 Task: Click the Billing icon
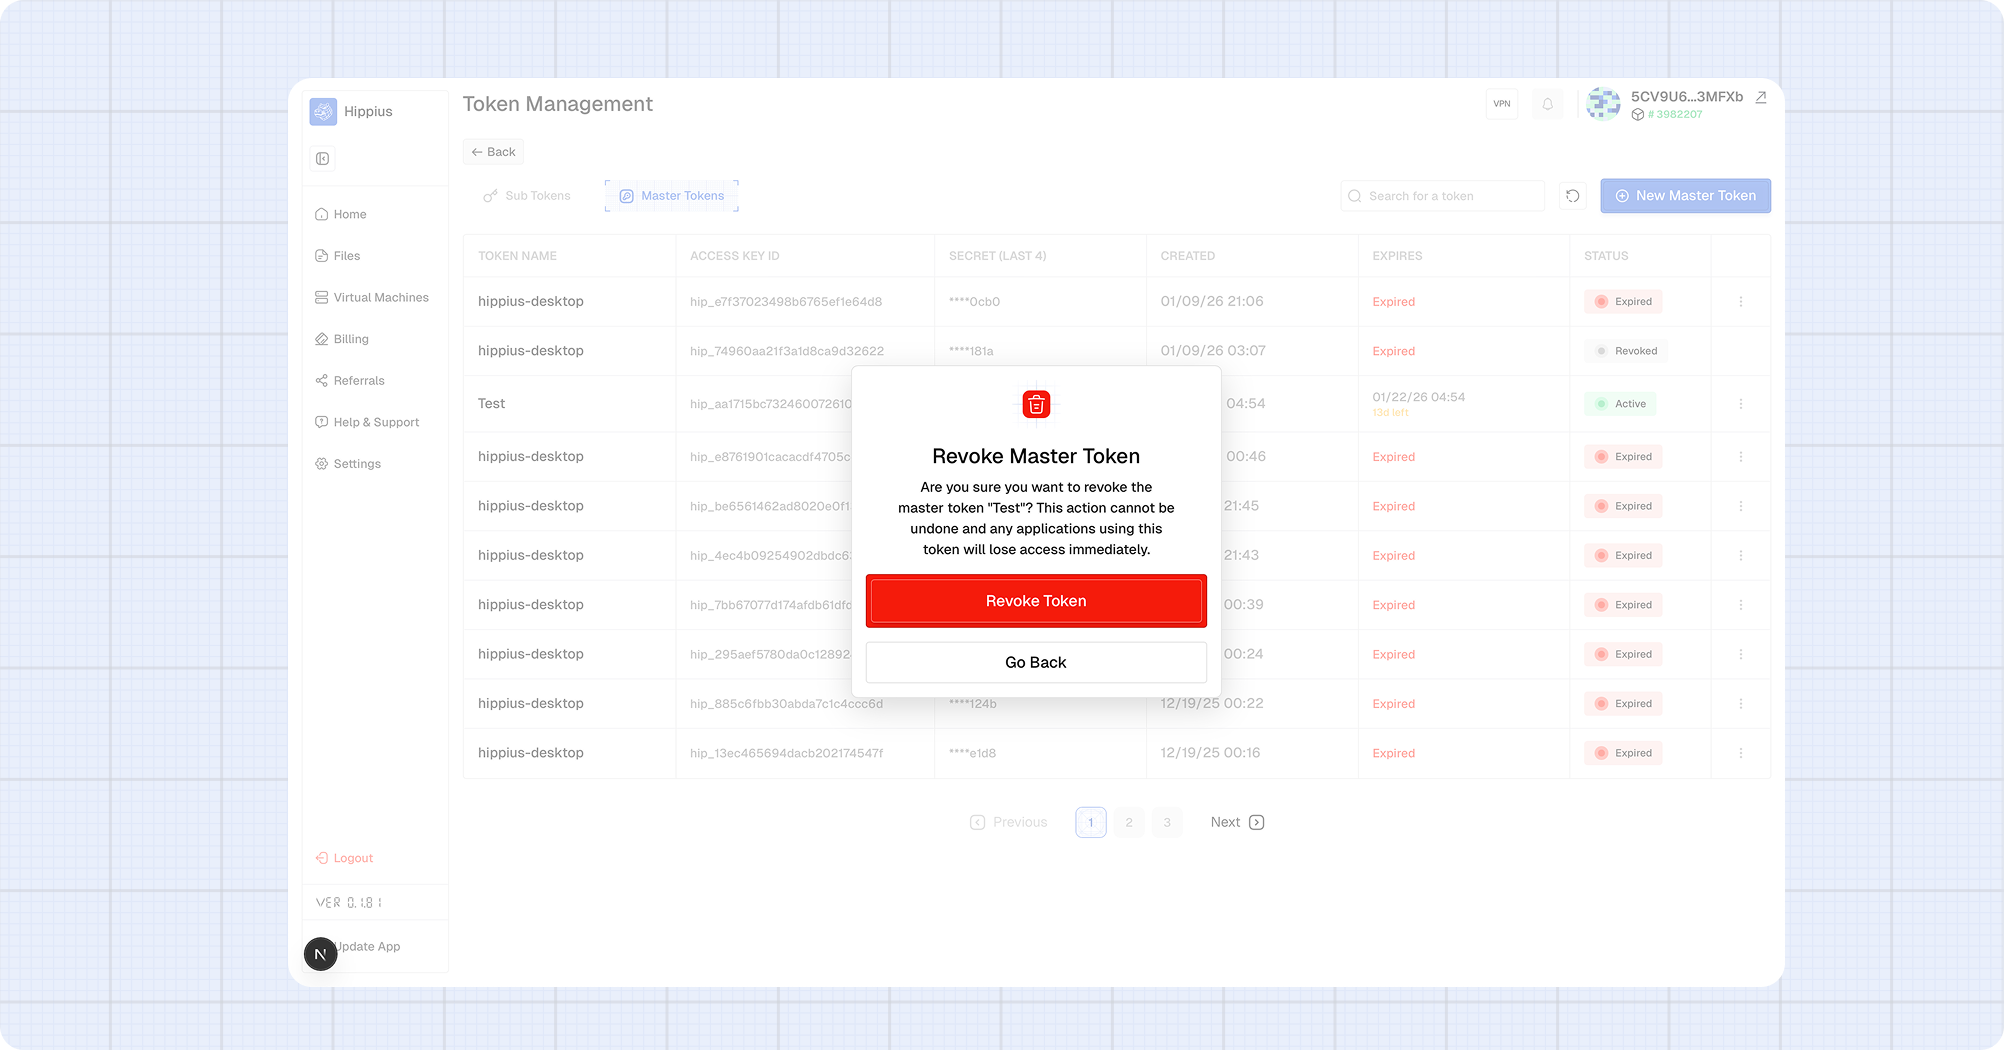coord(321,339)
